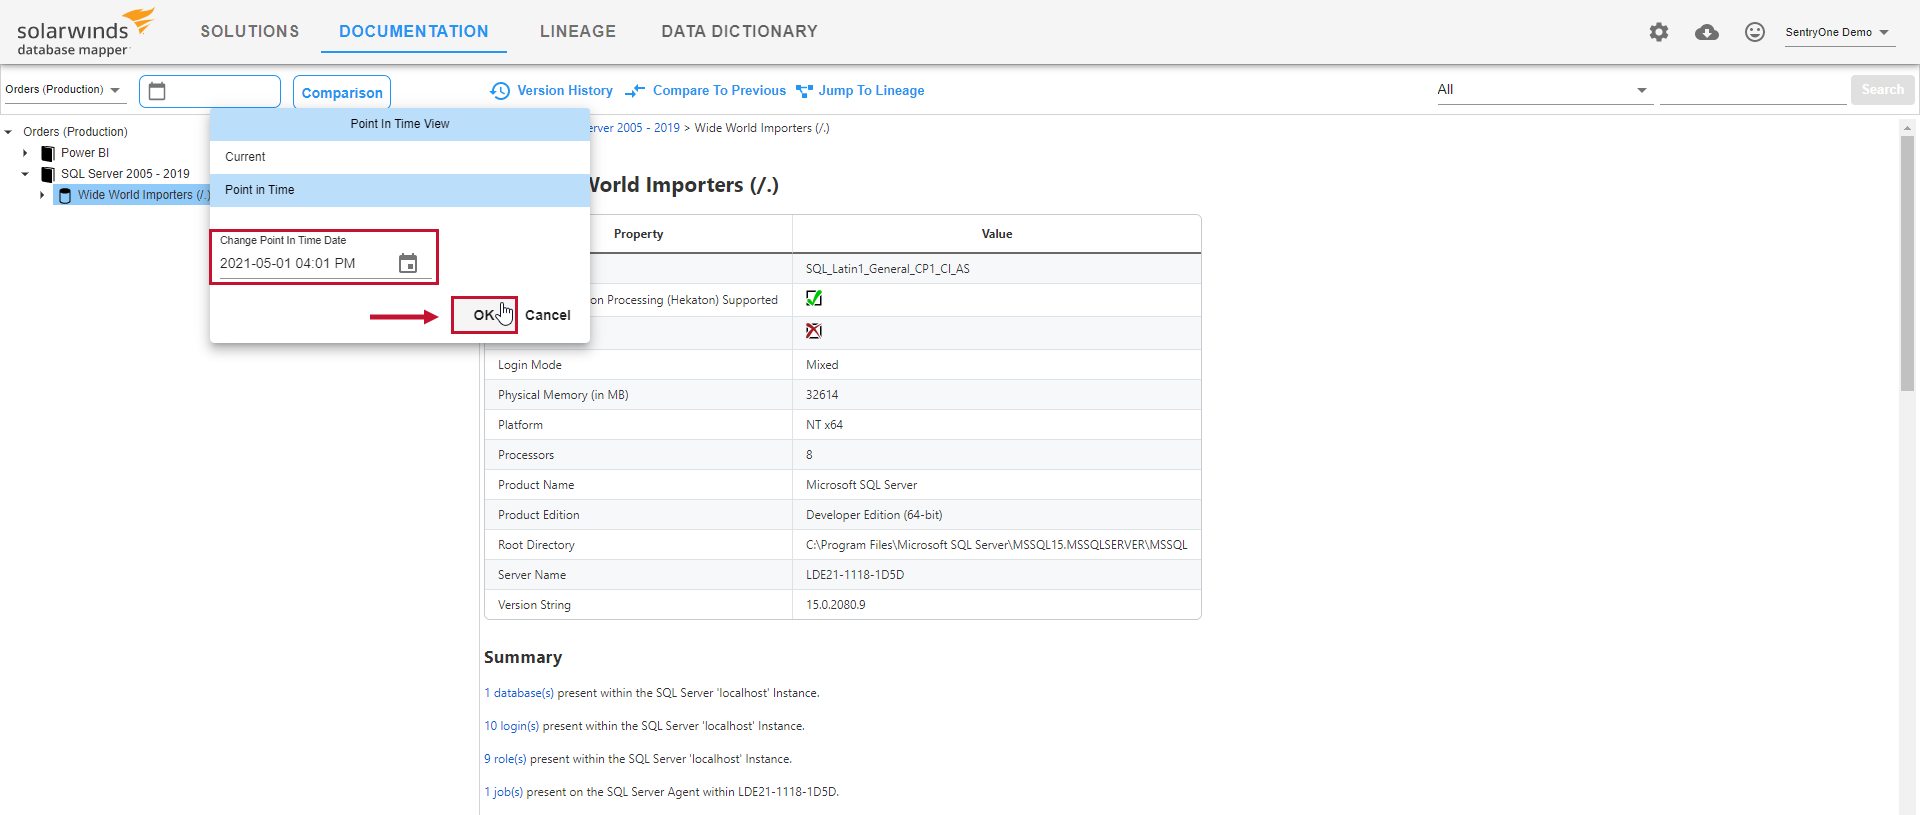Click the Jump To Lineage icon

point(804,91)
